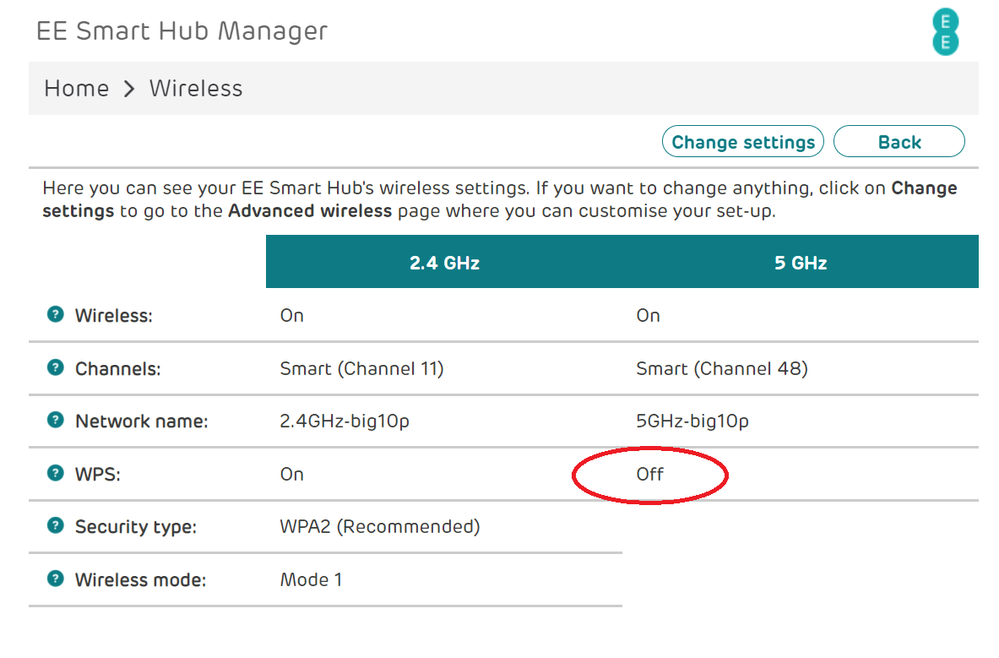Click the network name '5GHz-big10p'
The image size is (999, 658).
click(x=692, y=422)
